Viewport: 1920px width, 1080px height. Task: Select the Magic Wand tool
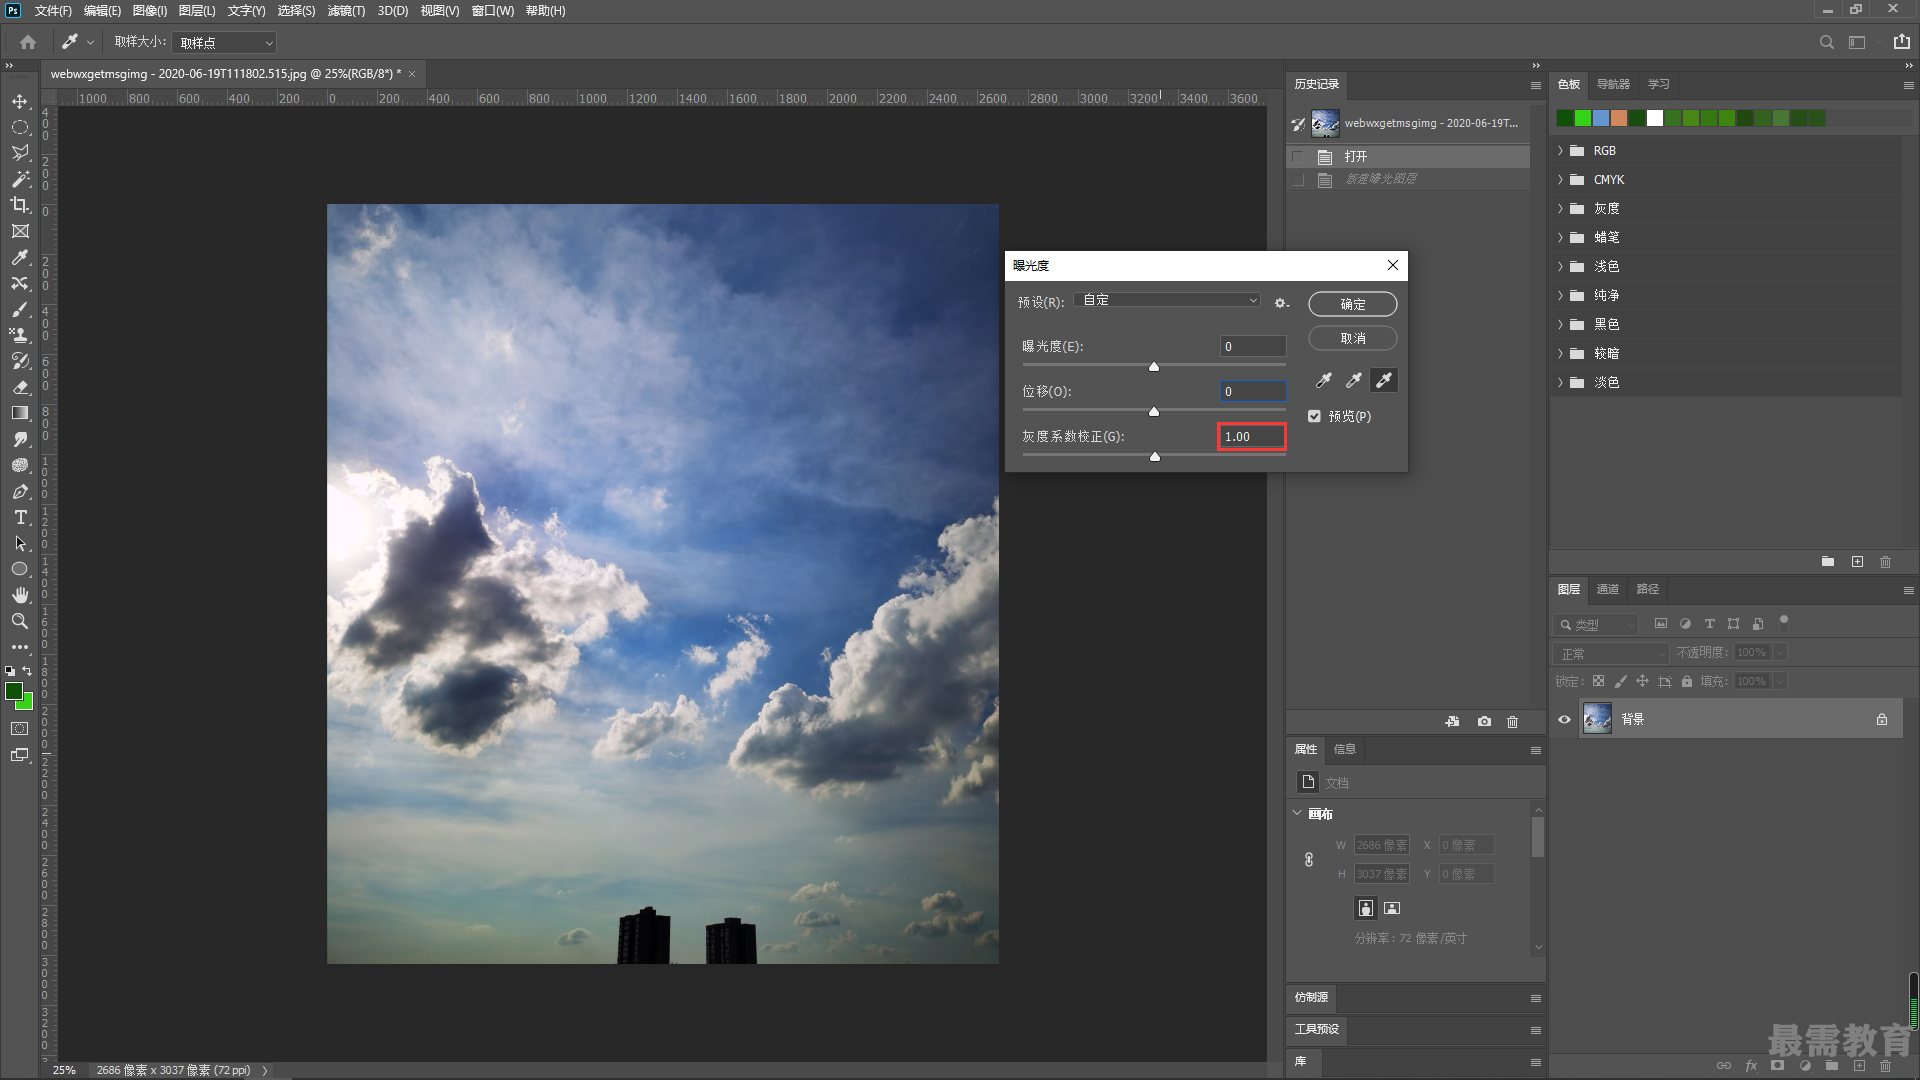tap(20, 179)
